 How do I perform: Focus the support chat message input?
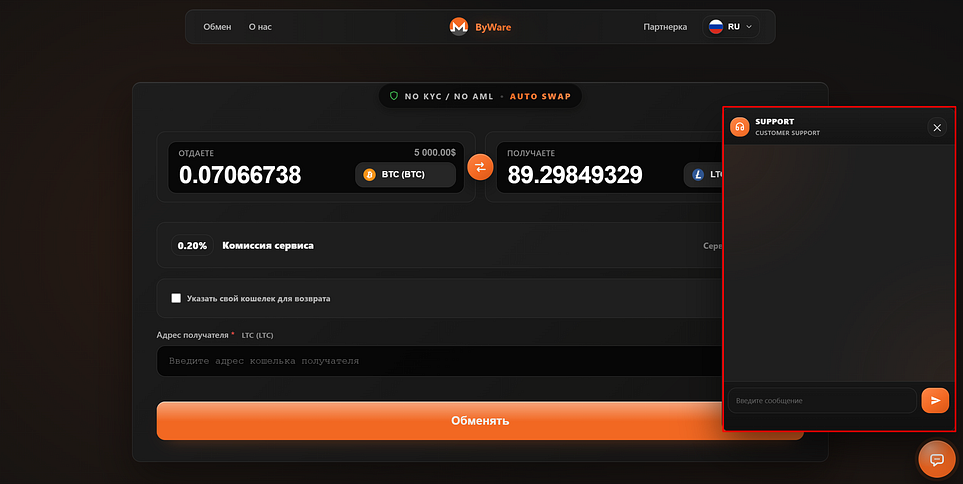point(821,400)
